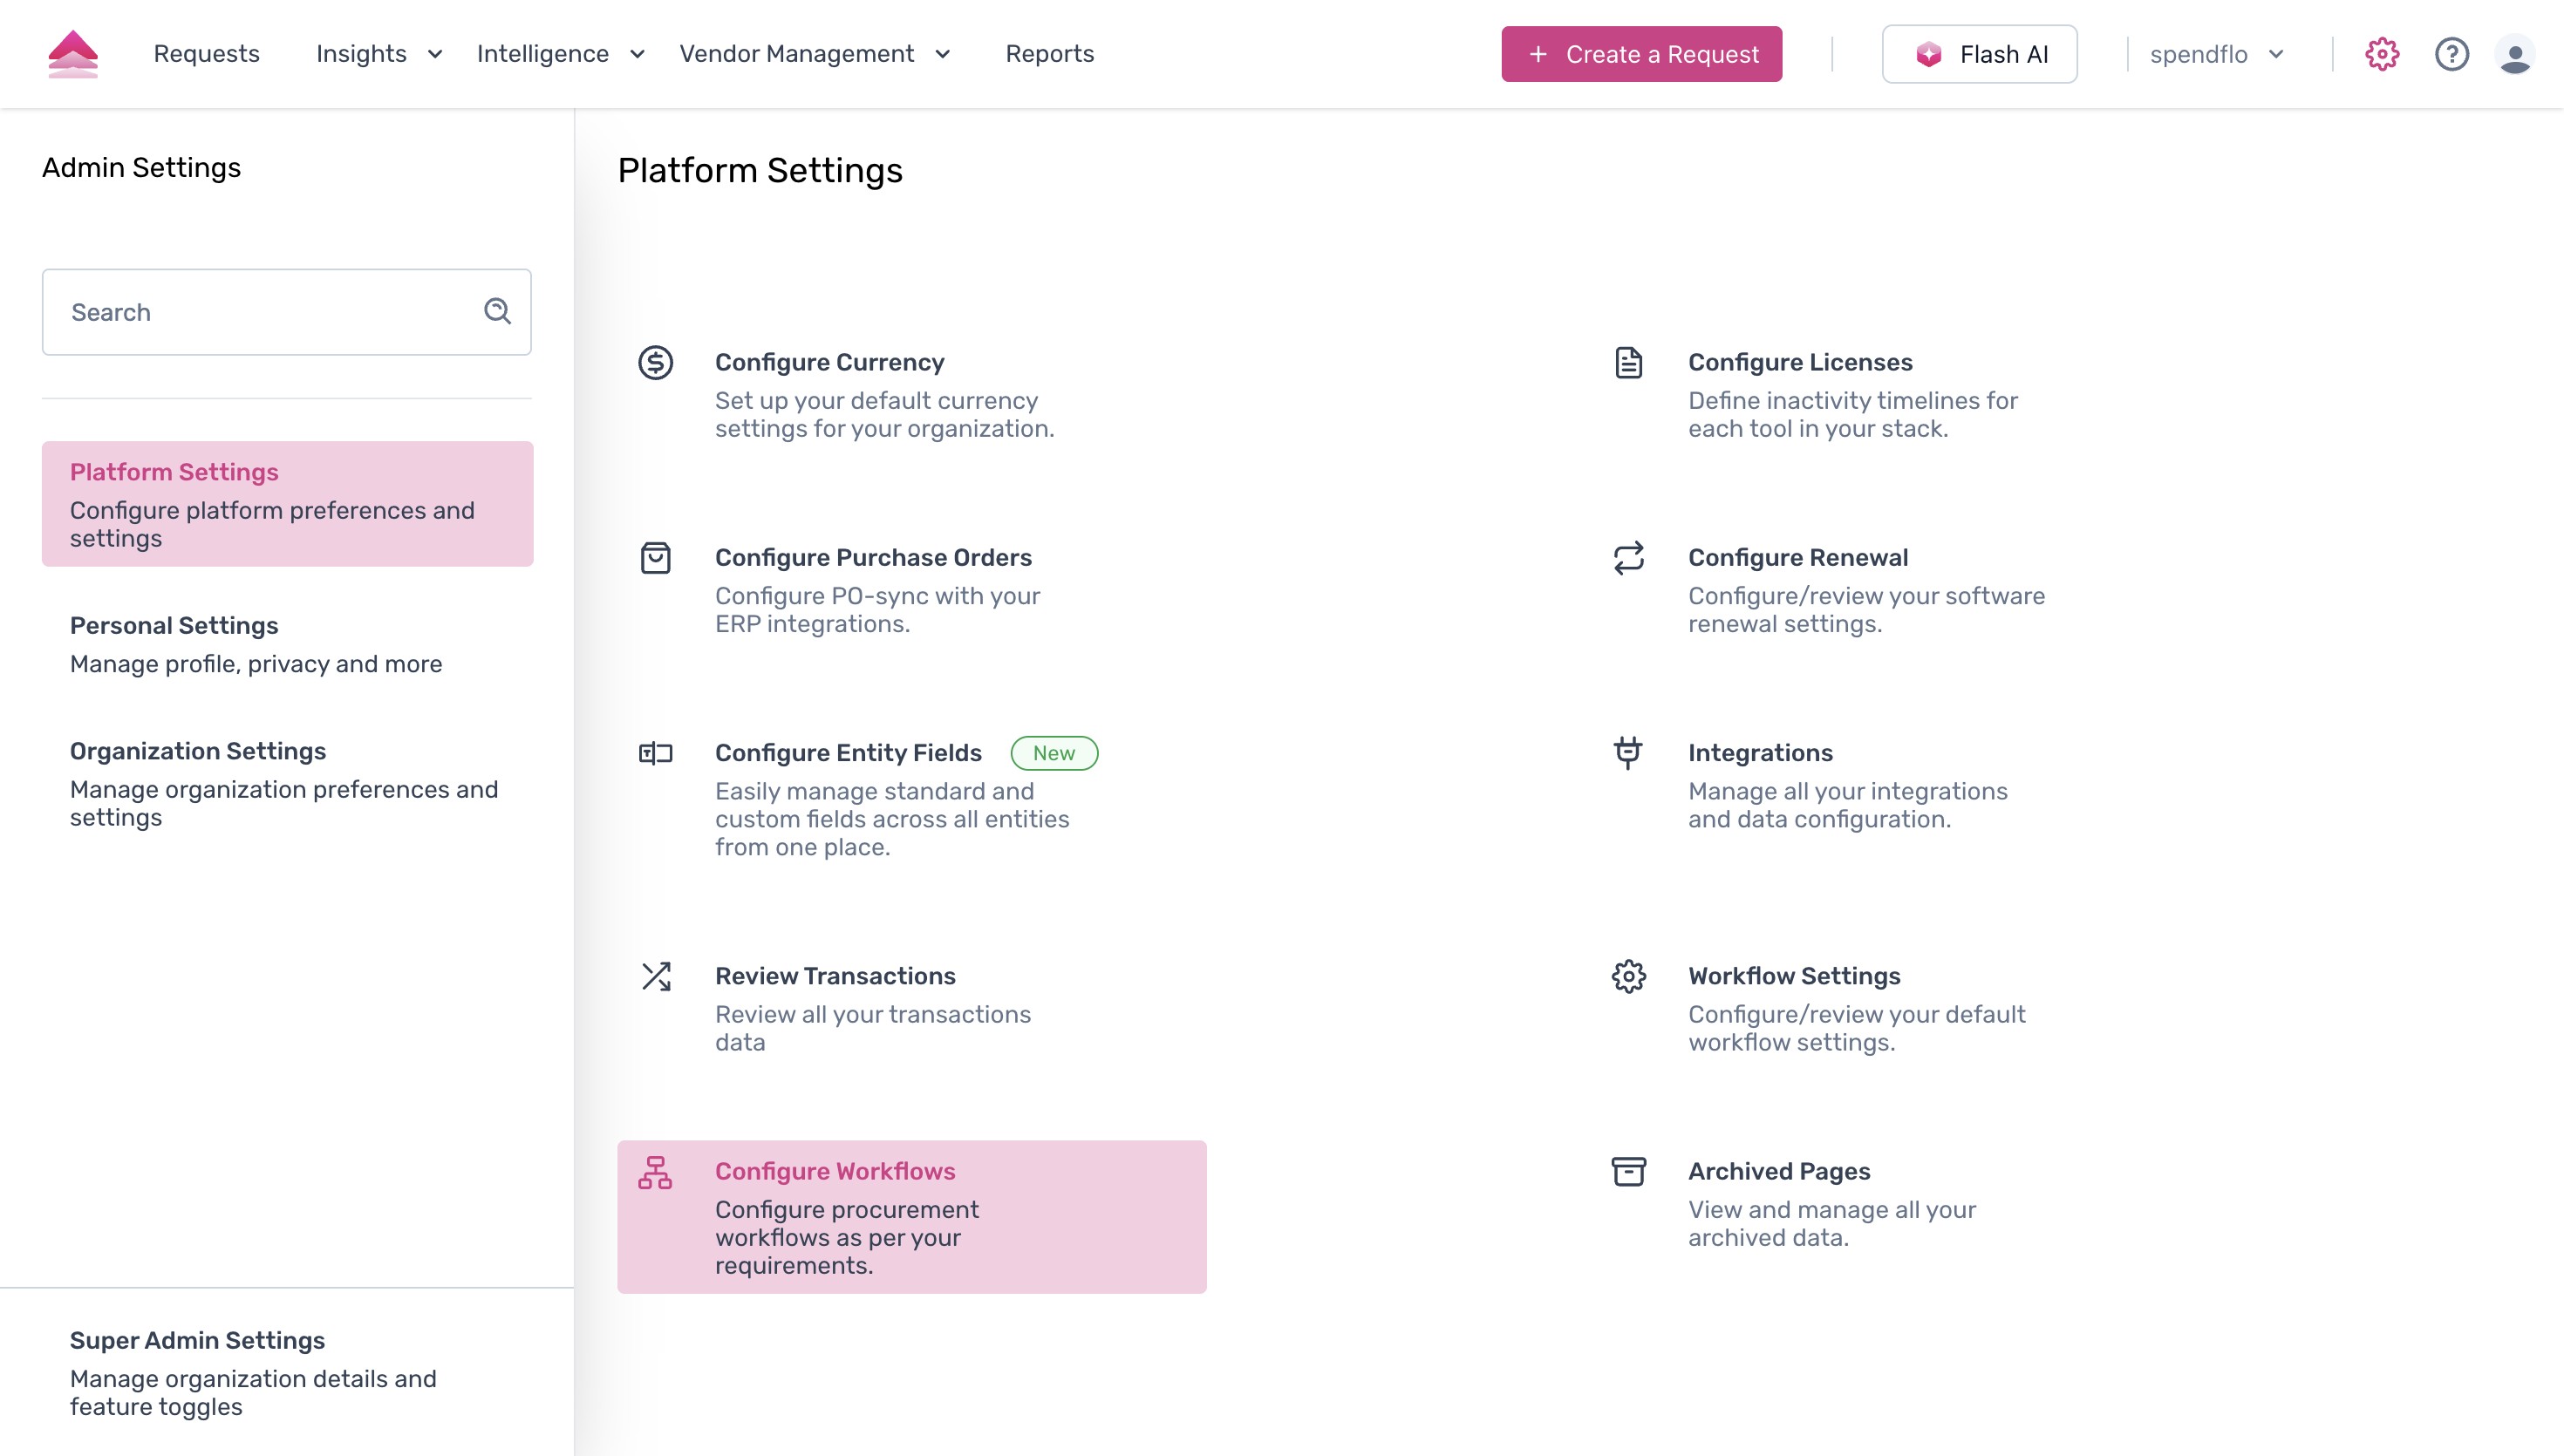Click the Workflow Settings gear icon
Image resolution: width=2564 pixels, height=1456 pixels.
(1628, 977)
